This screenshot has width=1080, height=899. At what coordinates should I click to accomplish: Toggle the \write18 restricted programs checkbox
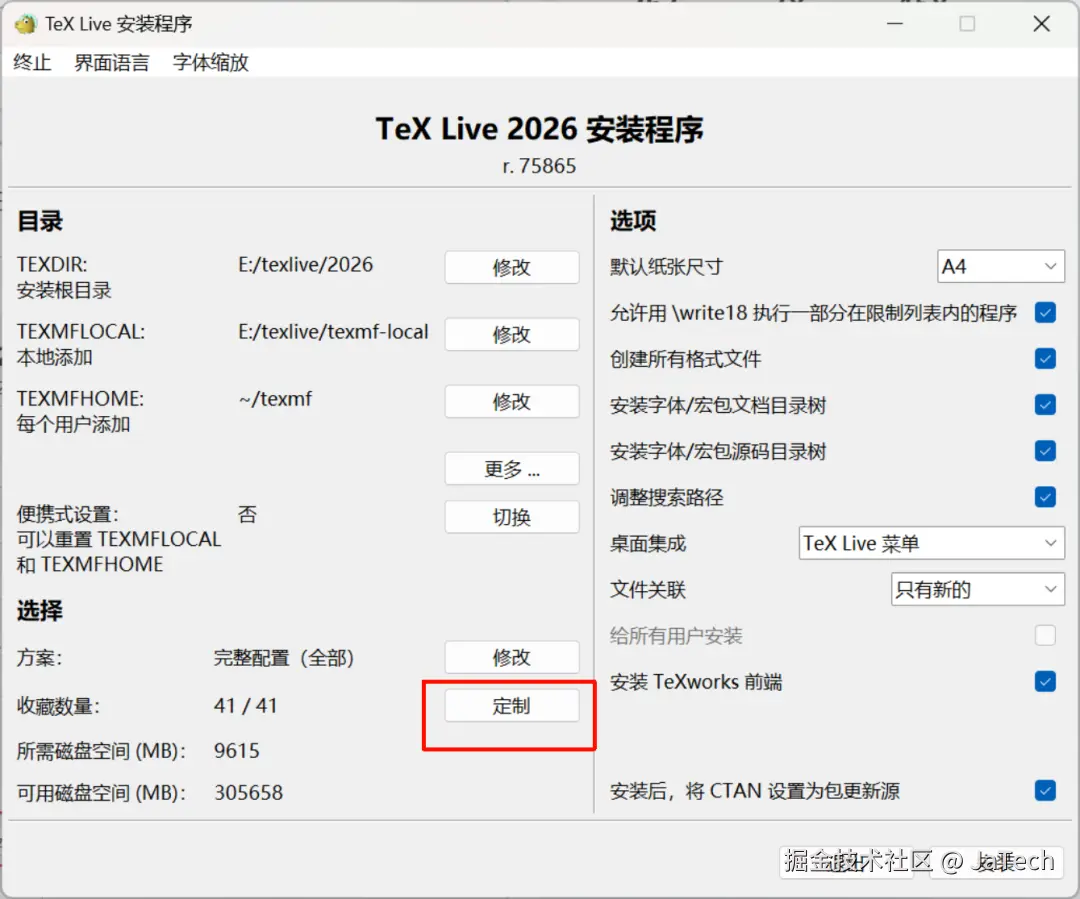pos(1046,313)
